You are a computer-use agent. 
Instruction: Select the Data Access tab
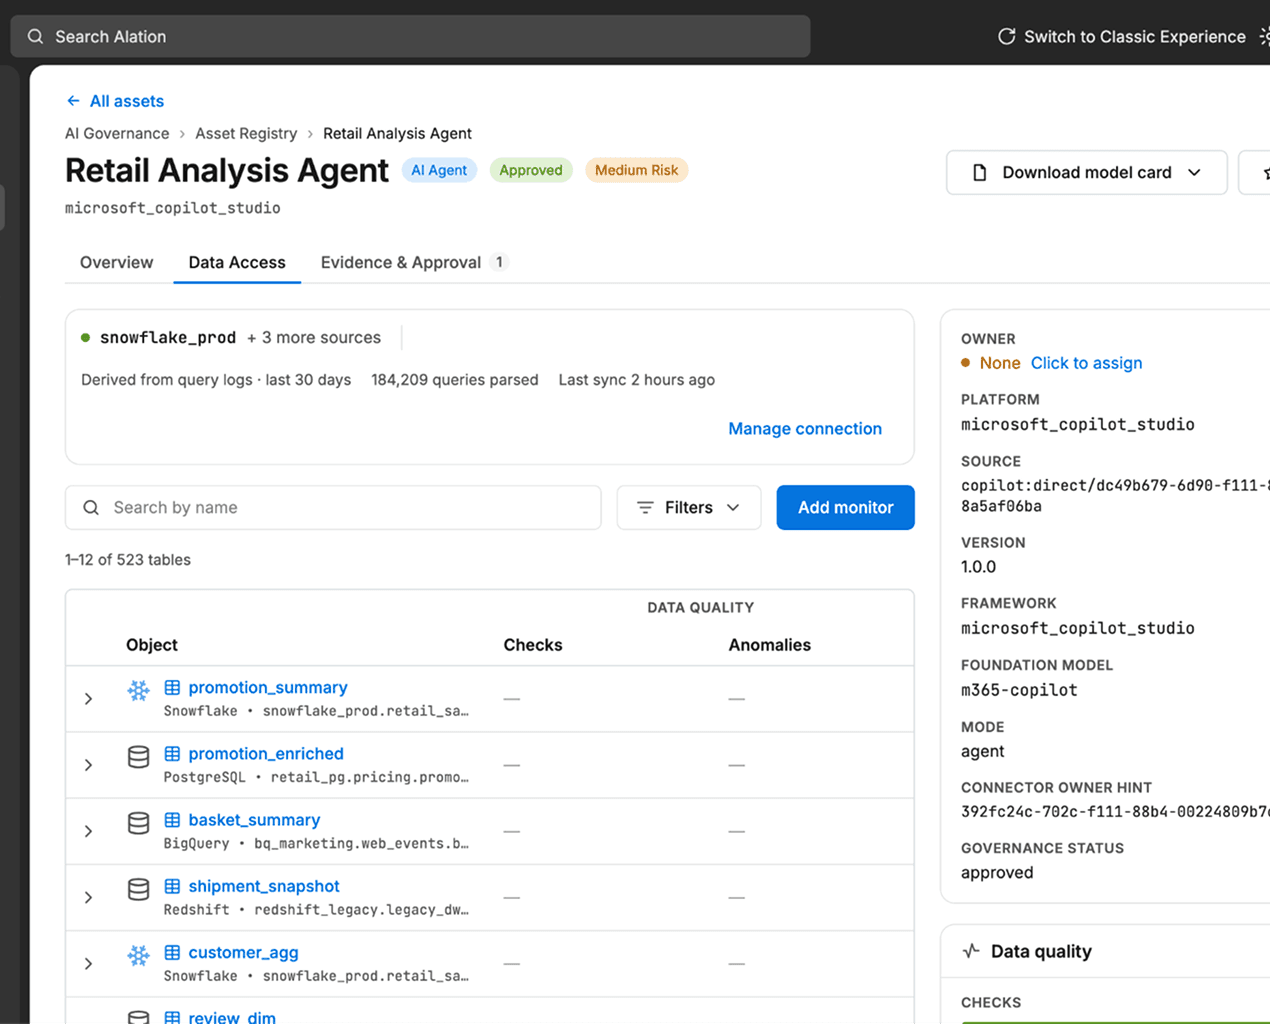click(237, 262)
